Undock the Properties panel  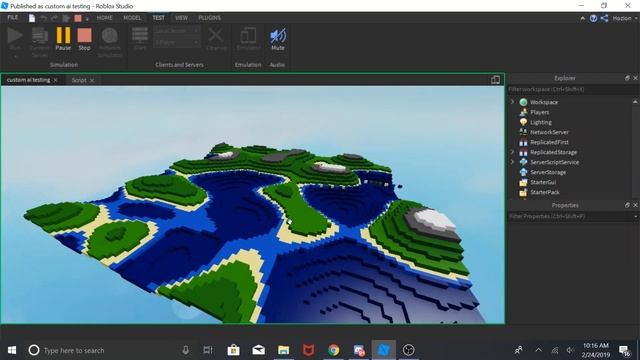point(627,205)
